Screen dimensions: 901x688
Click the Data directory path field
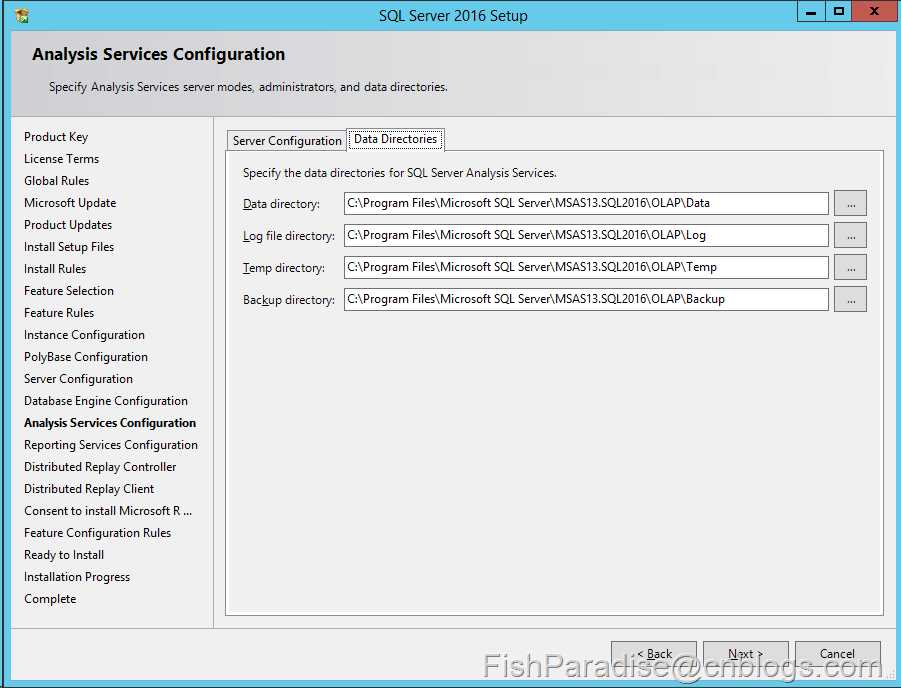point(586,203)
